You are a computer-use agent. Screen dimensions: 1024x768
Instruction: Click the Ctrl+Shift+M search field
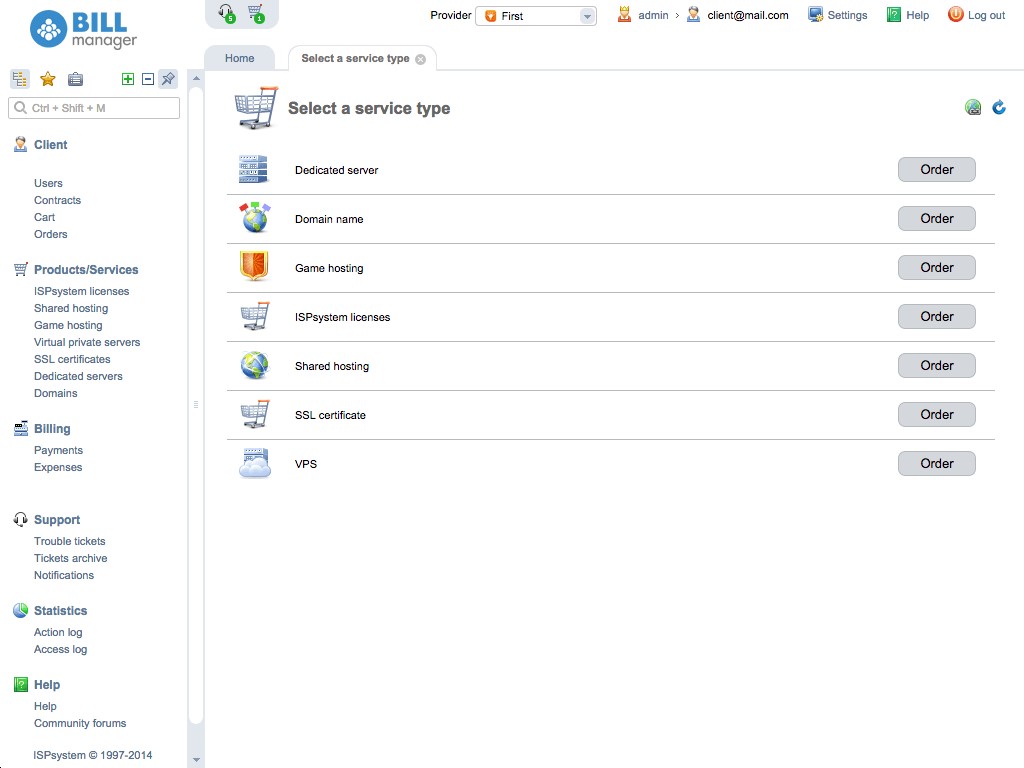coord(93,107)
